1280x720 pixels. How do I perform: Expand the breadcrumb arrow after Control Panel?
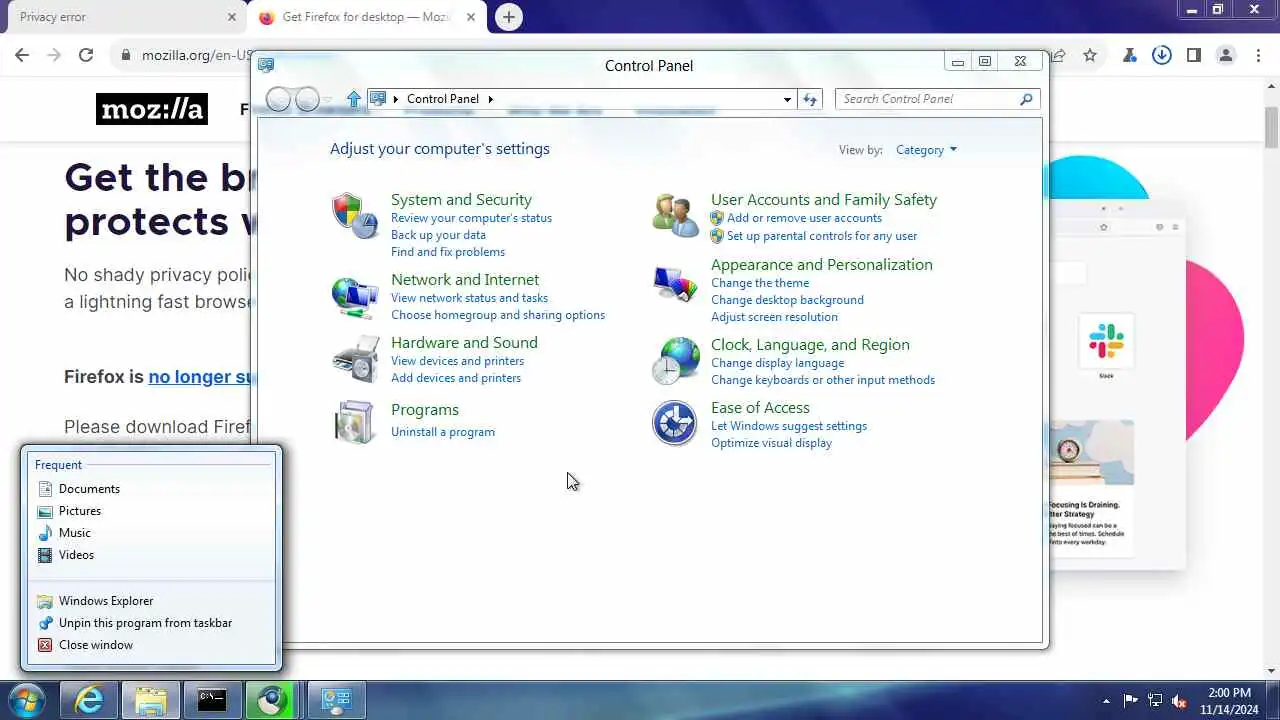(491, 99)
